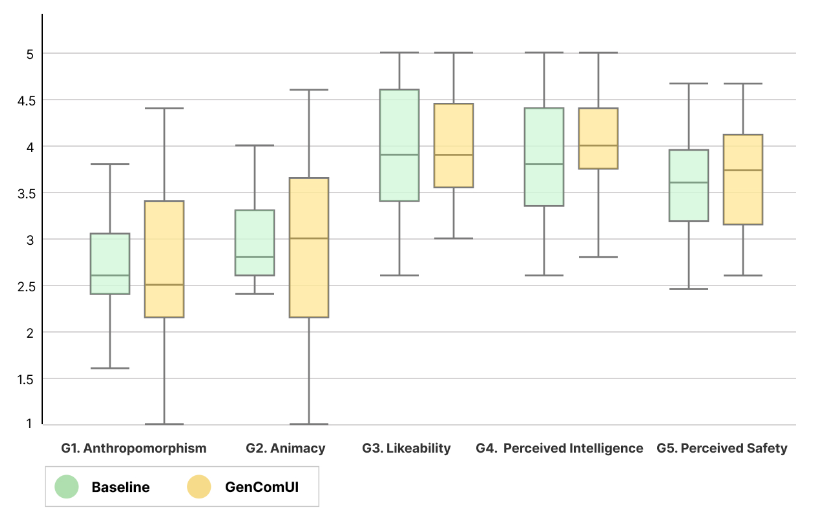
Task: Click the G2. Animacy axis label
Action: pos(285,448)
